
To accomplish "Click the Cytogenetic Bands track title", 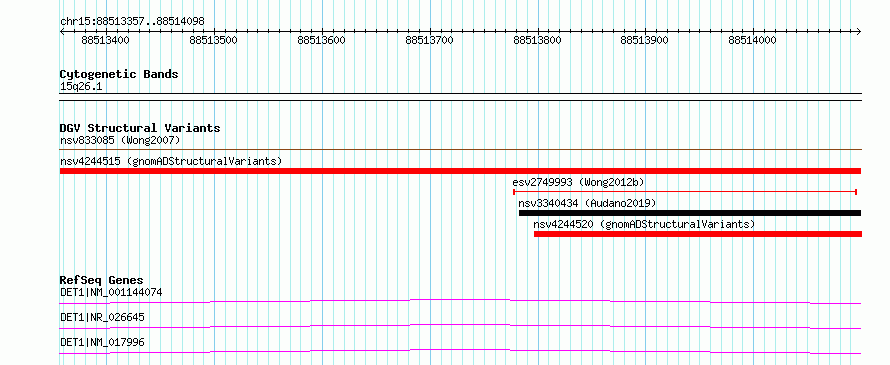I will click(119, 74).
